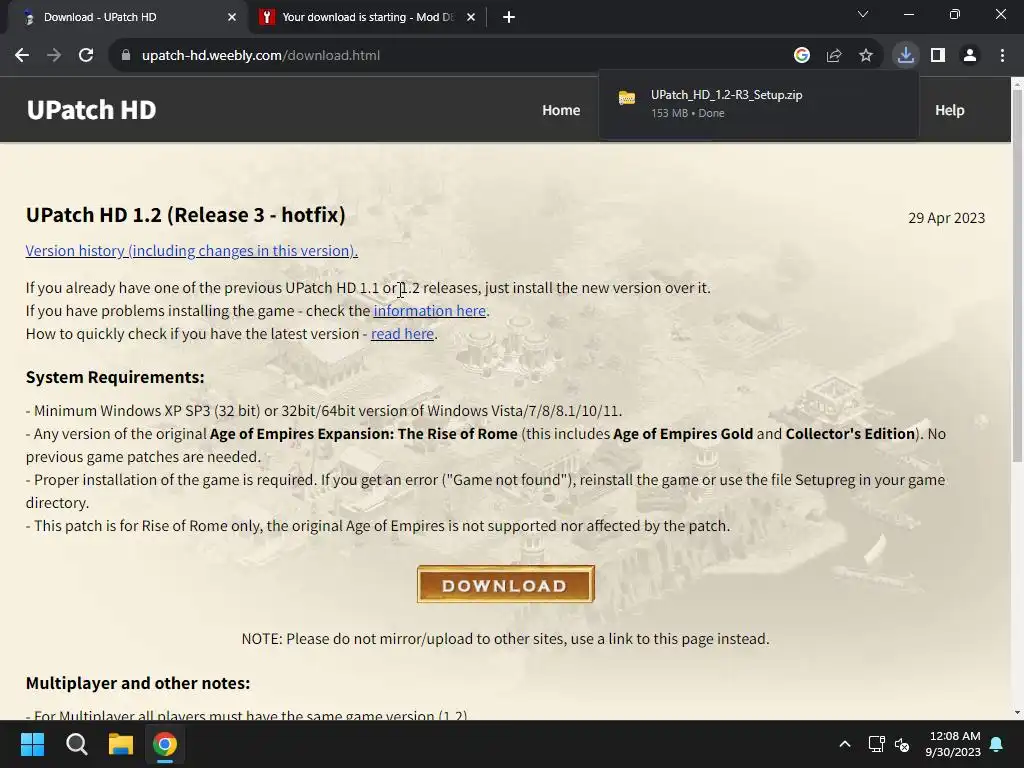1024x768 pixels.
Task: Click the 153 MB Done status text
Action: 688,113
